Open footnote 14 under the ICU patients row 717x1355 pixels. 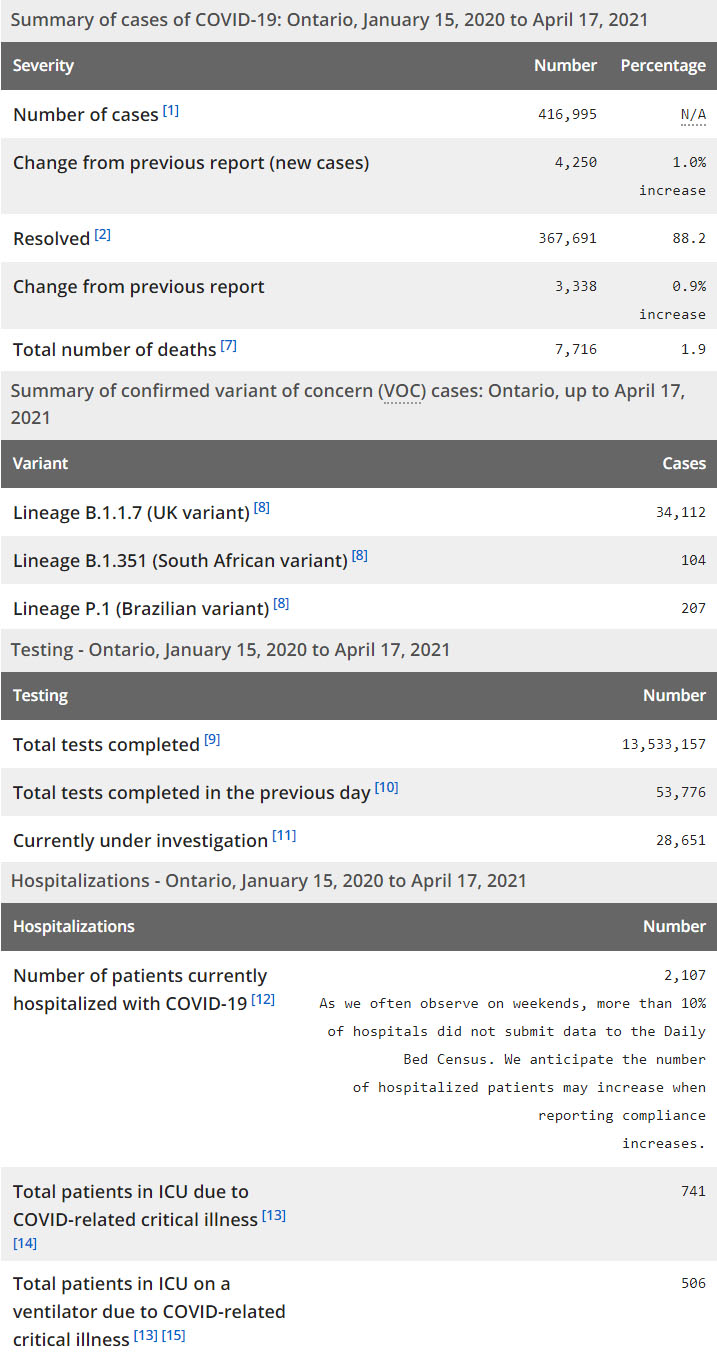25,1243
